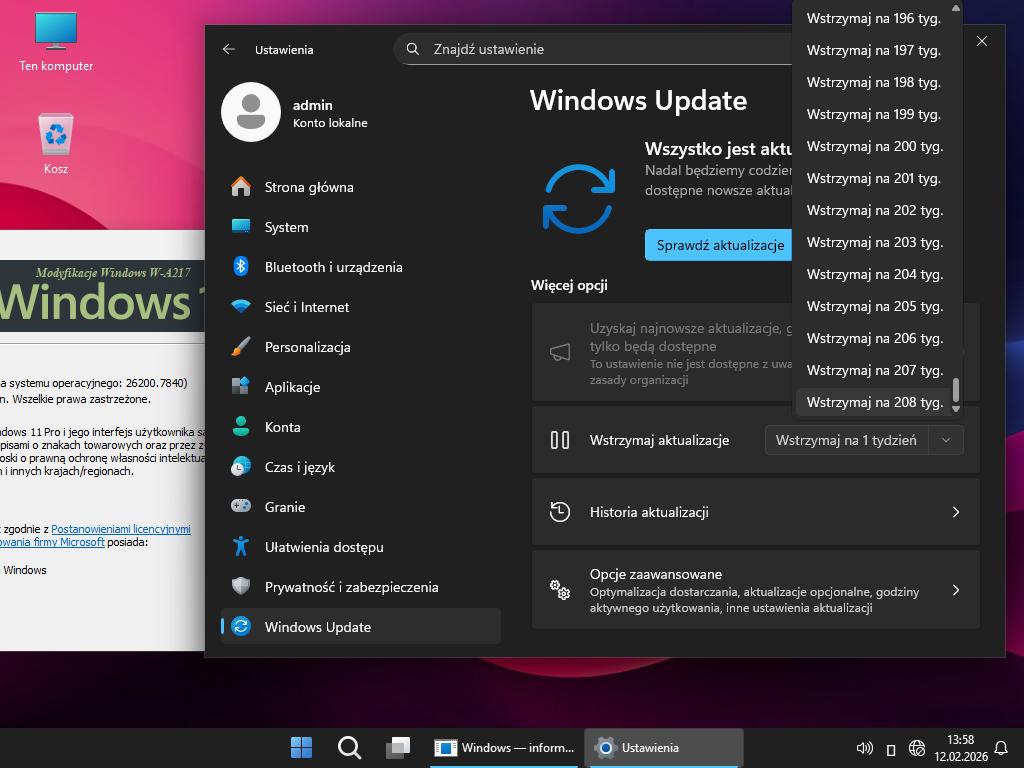The height and width of the screenshot is (768, 1024).
Task: Click the dropdown list scrollbar thumb
Action: [956, 388]
